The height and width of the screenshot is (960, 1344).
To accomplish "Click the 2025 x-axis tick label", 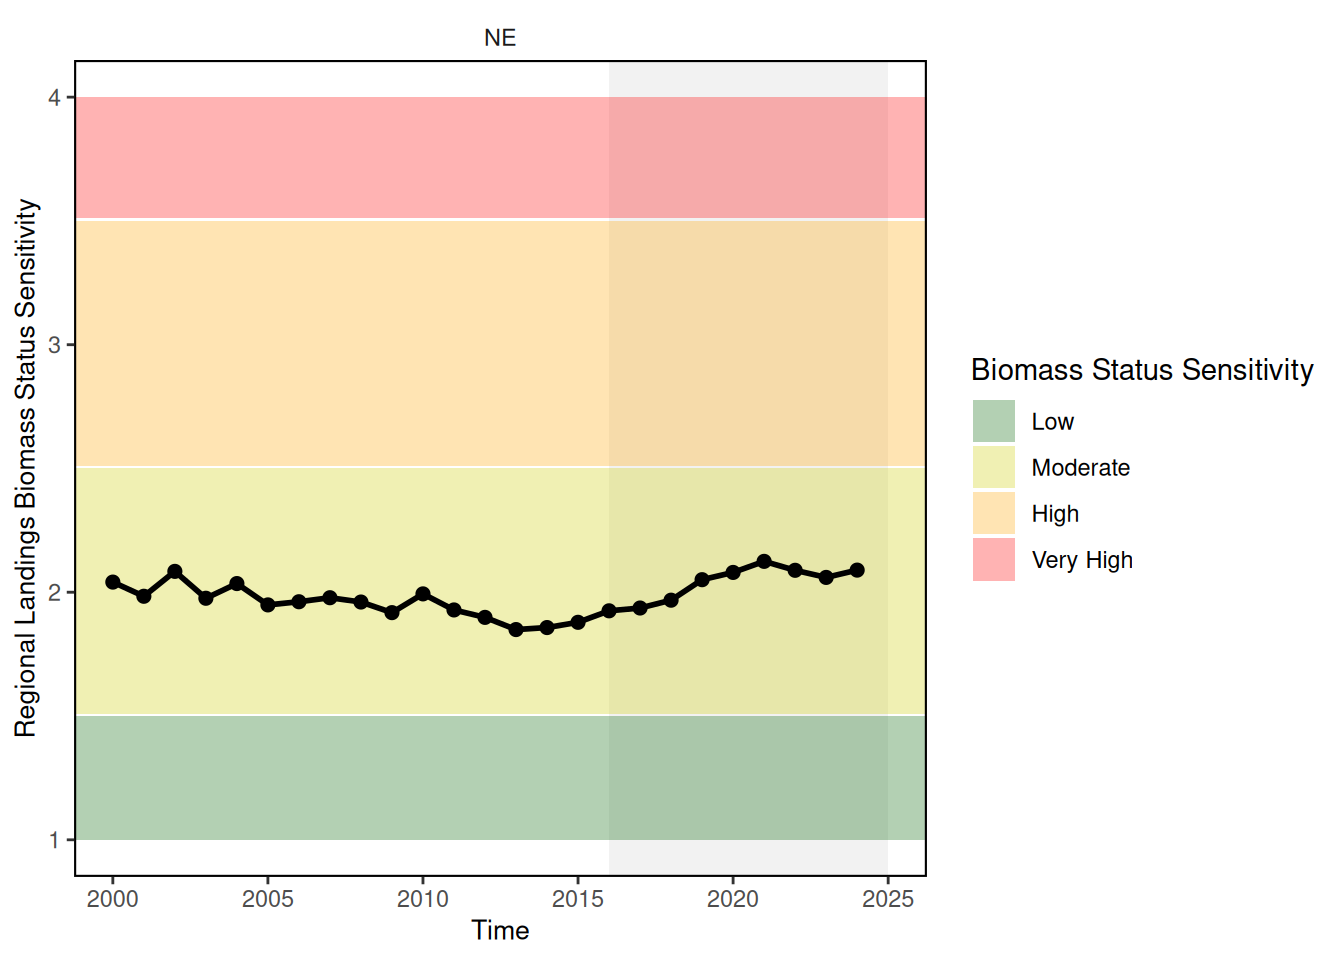I will [888, 899].
